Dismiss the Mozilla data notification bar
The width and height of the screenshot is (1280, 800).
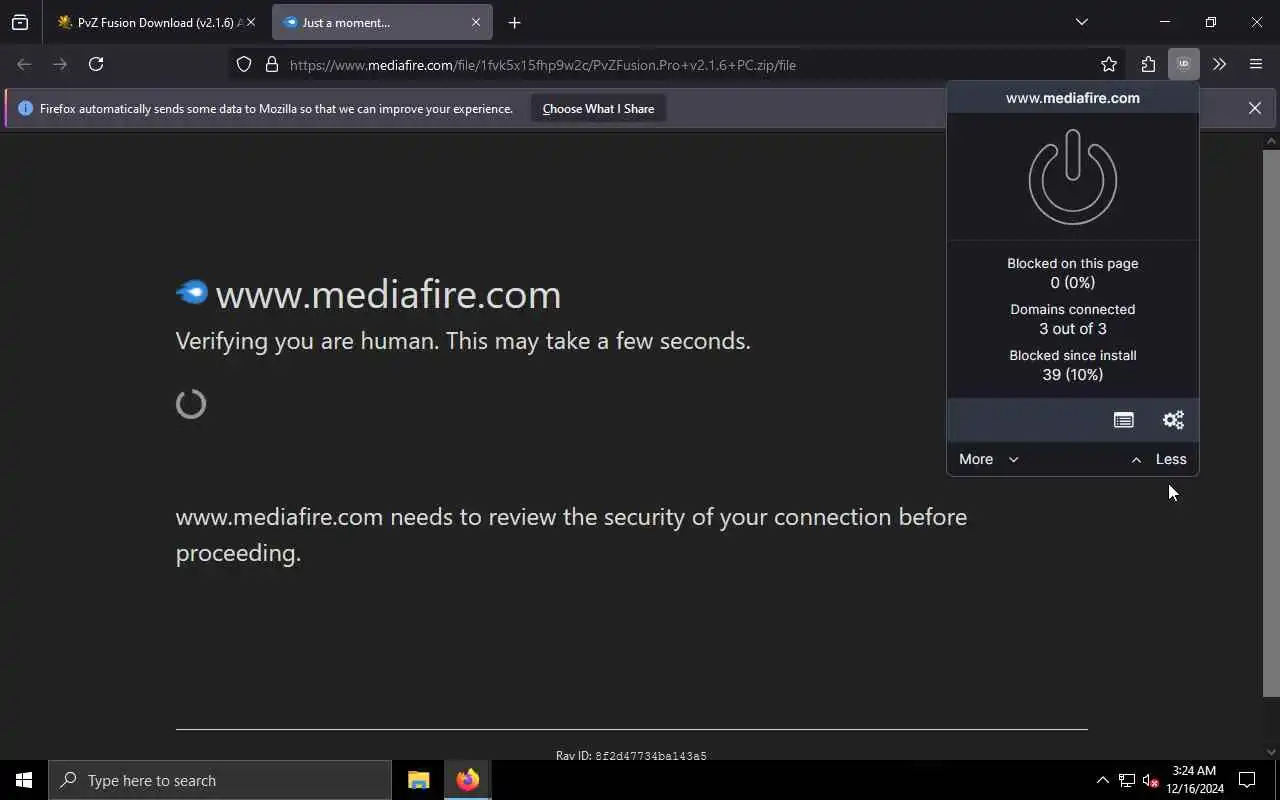pos(1254,108)
